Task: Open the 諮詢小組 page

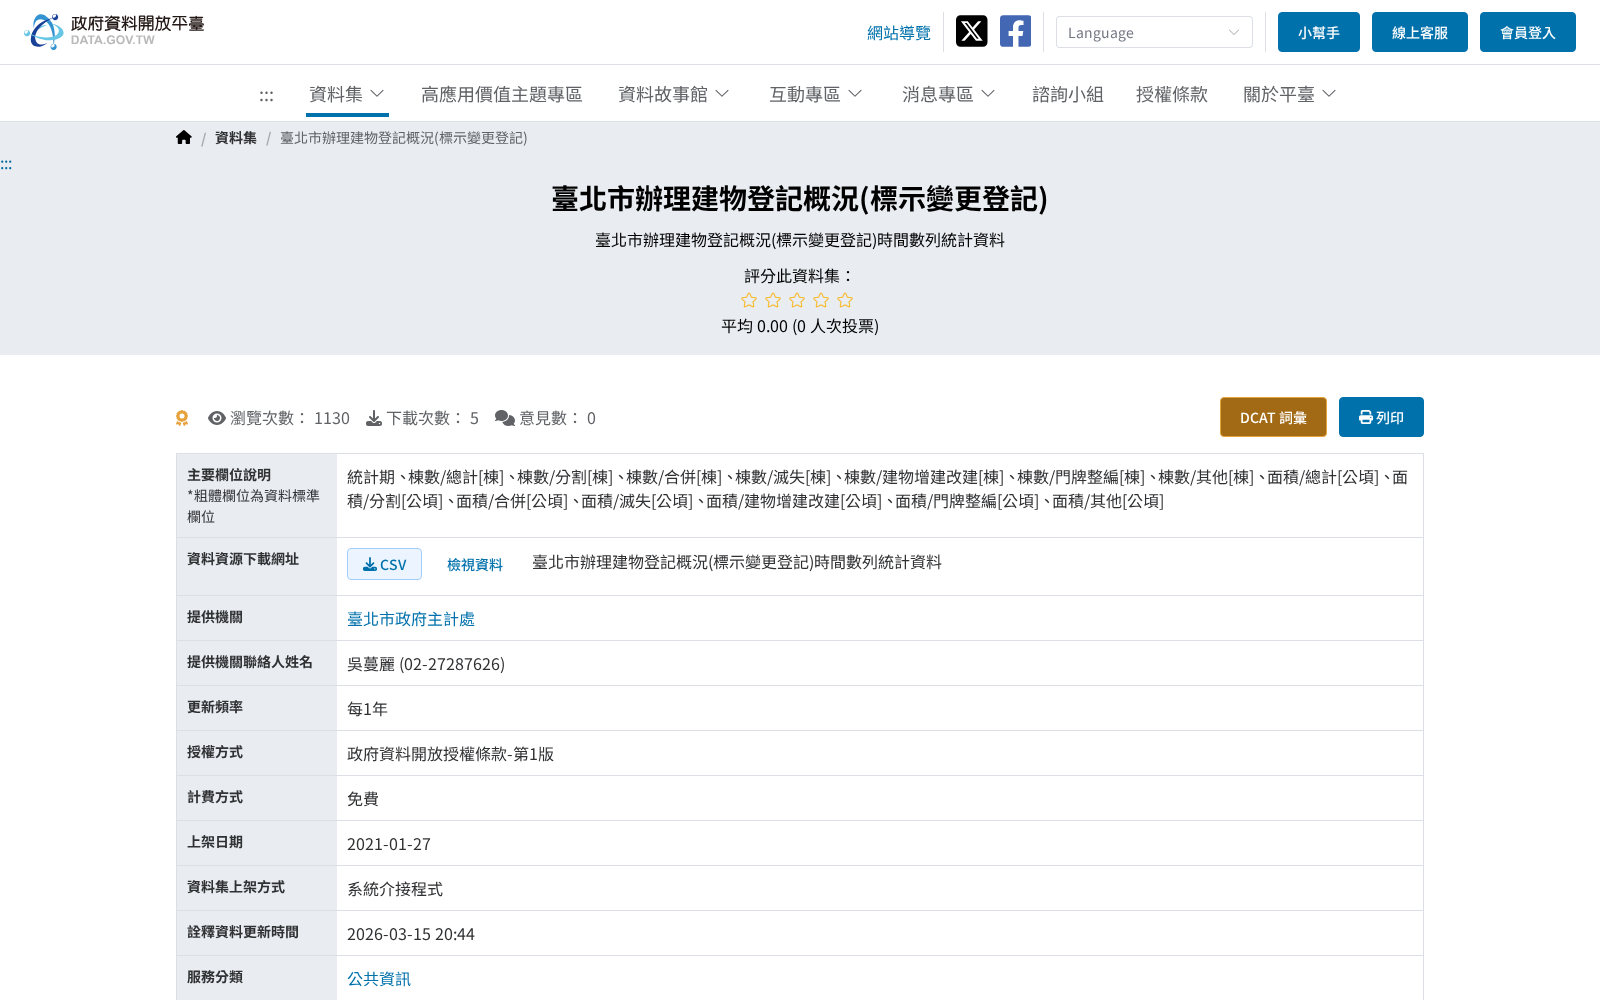Action: [x=1068, y=94]
